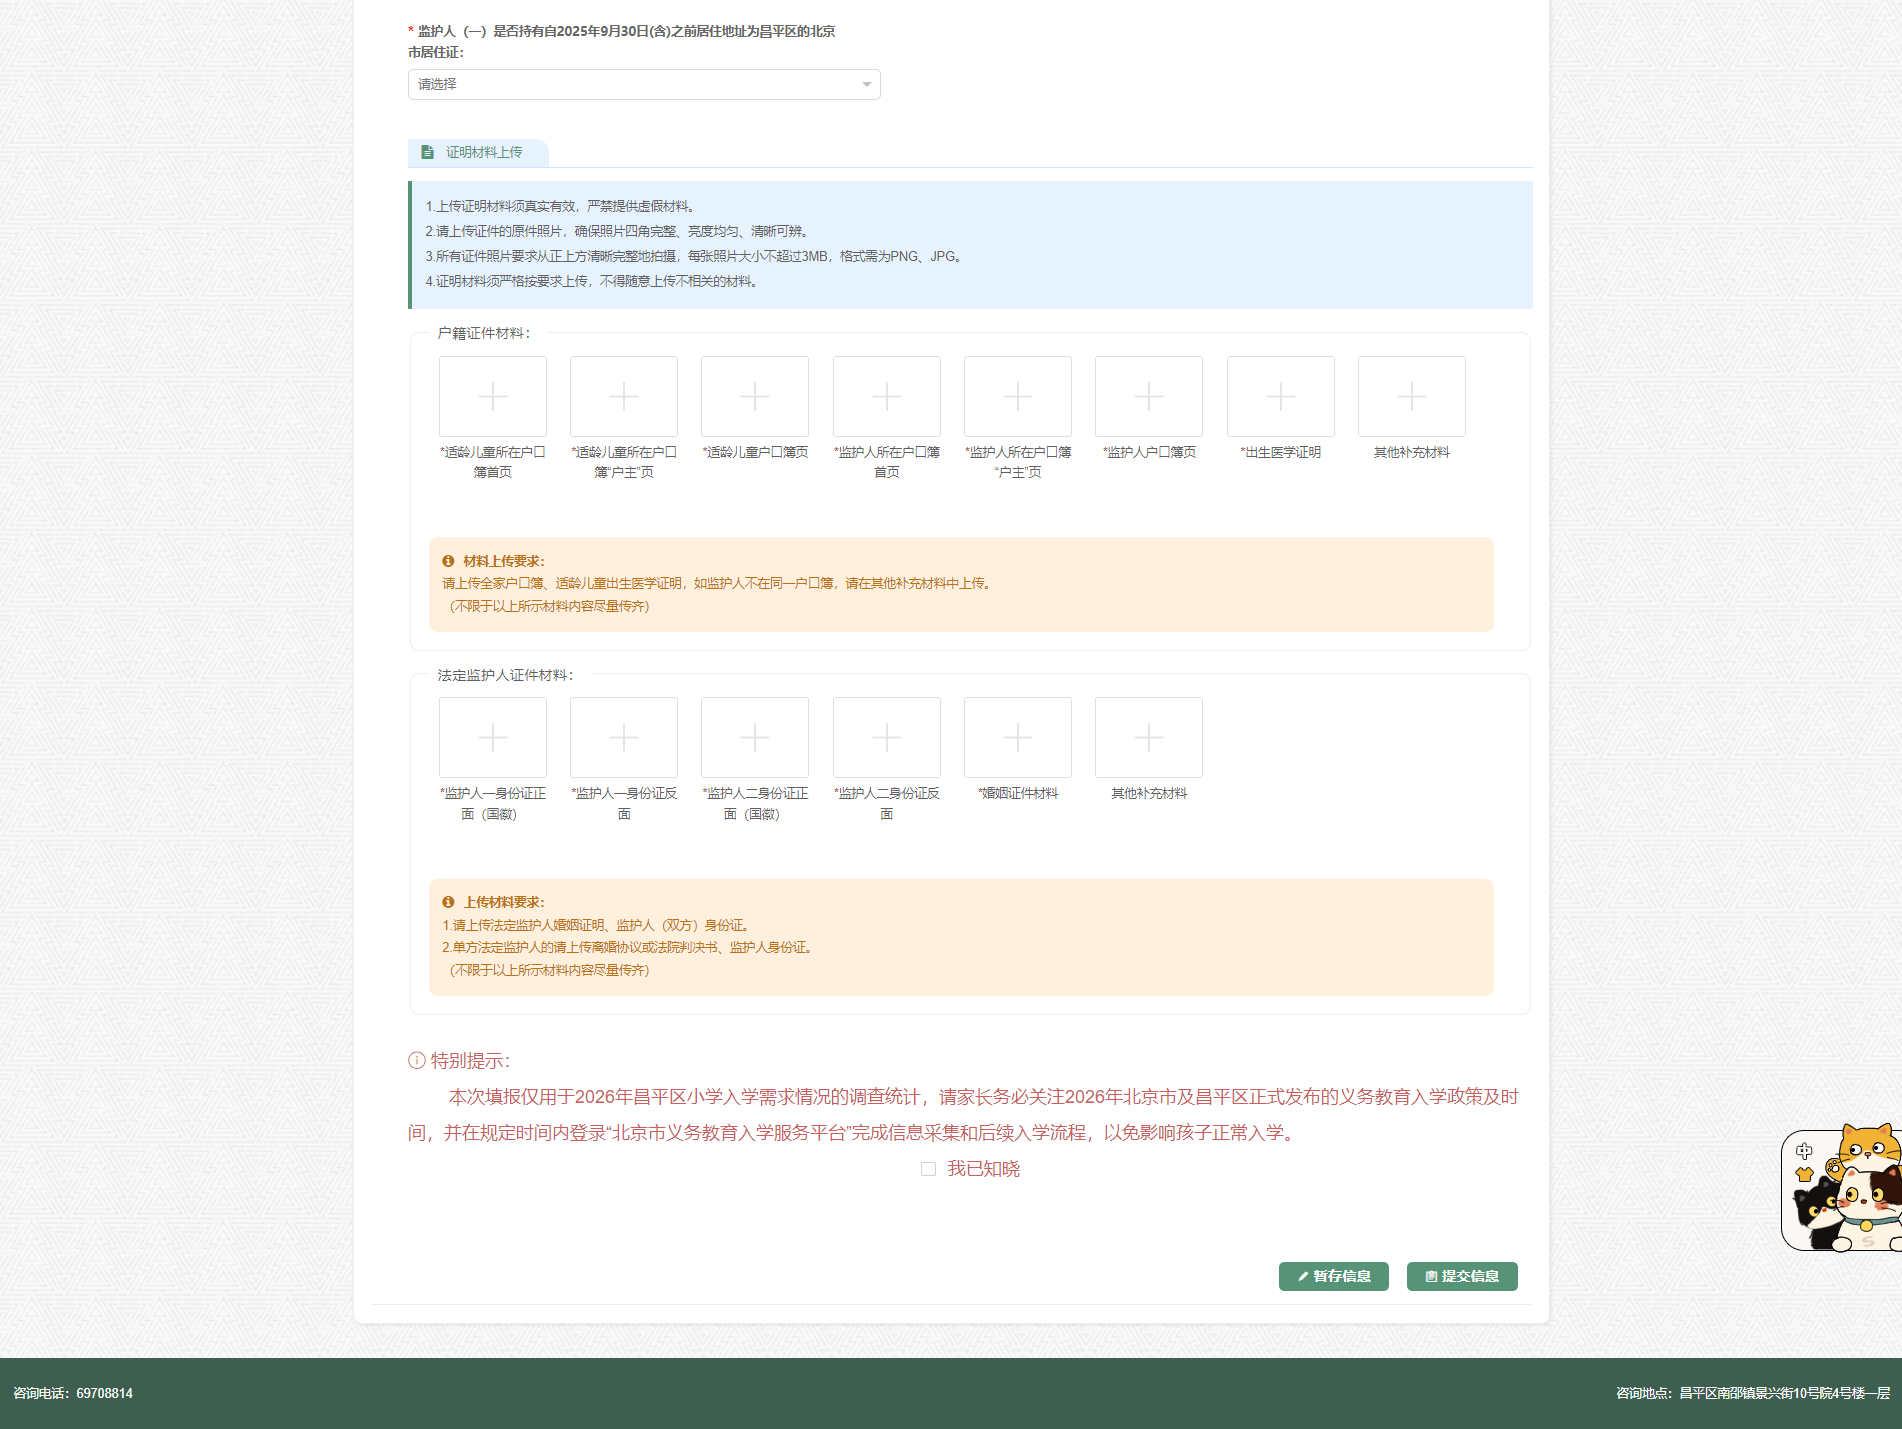Add 监护人户口簿页 upload thumbnail
The width and height of the screenshot is (1902, 1429).
[1148, 397]
